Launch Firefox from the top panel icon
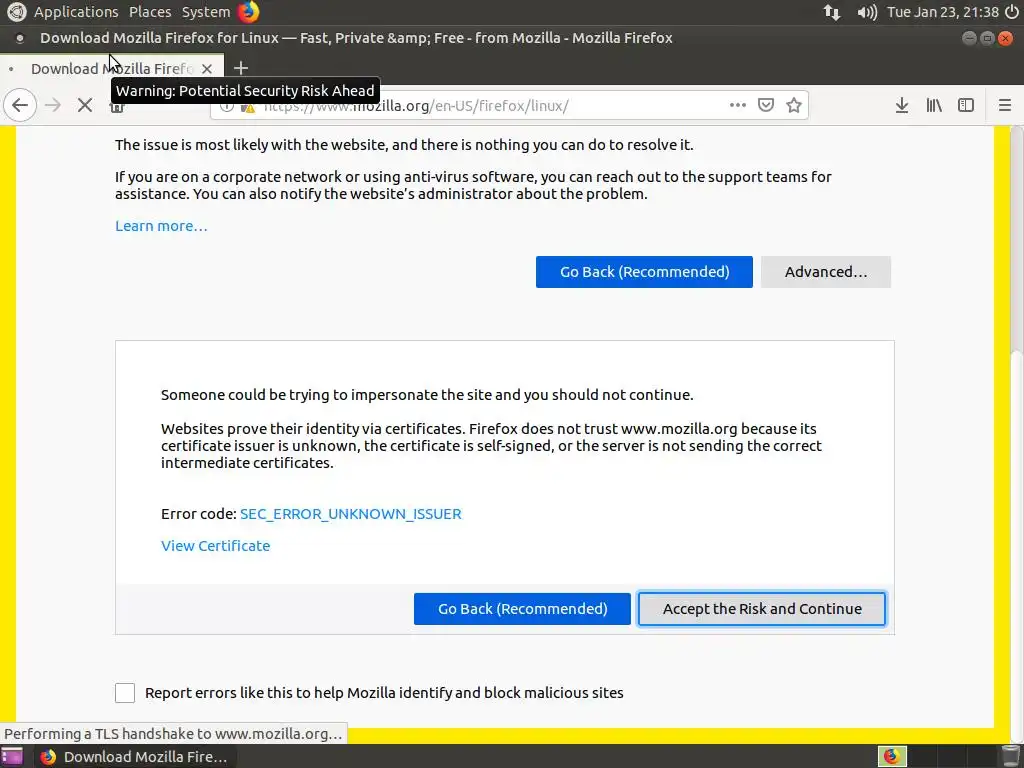 pyautogui.click(x=248, y=12)
